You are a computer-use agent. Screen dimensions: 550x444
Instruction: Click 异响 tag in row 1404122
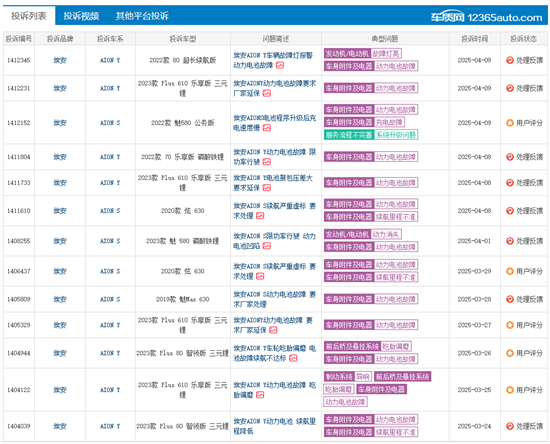point(363,377)
